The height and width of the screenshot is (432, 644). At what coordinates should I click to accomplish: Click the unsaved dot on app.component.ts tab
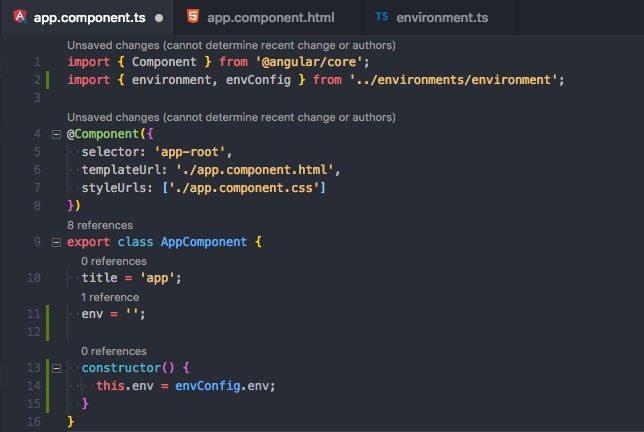159,18
